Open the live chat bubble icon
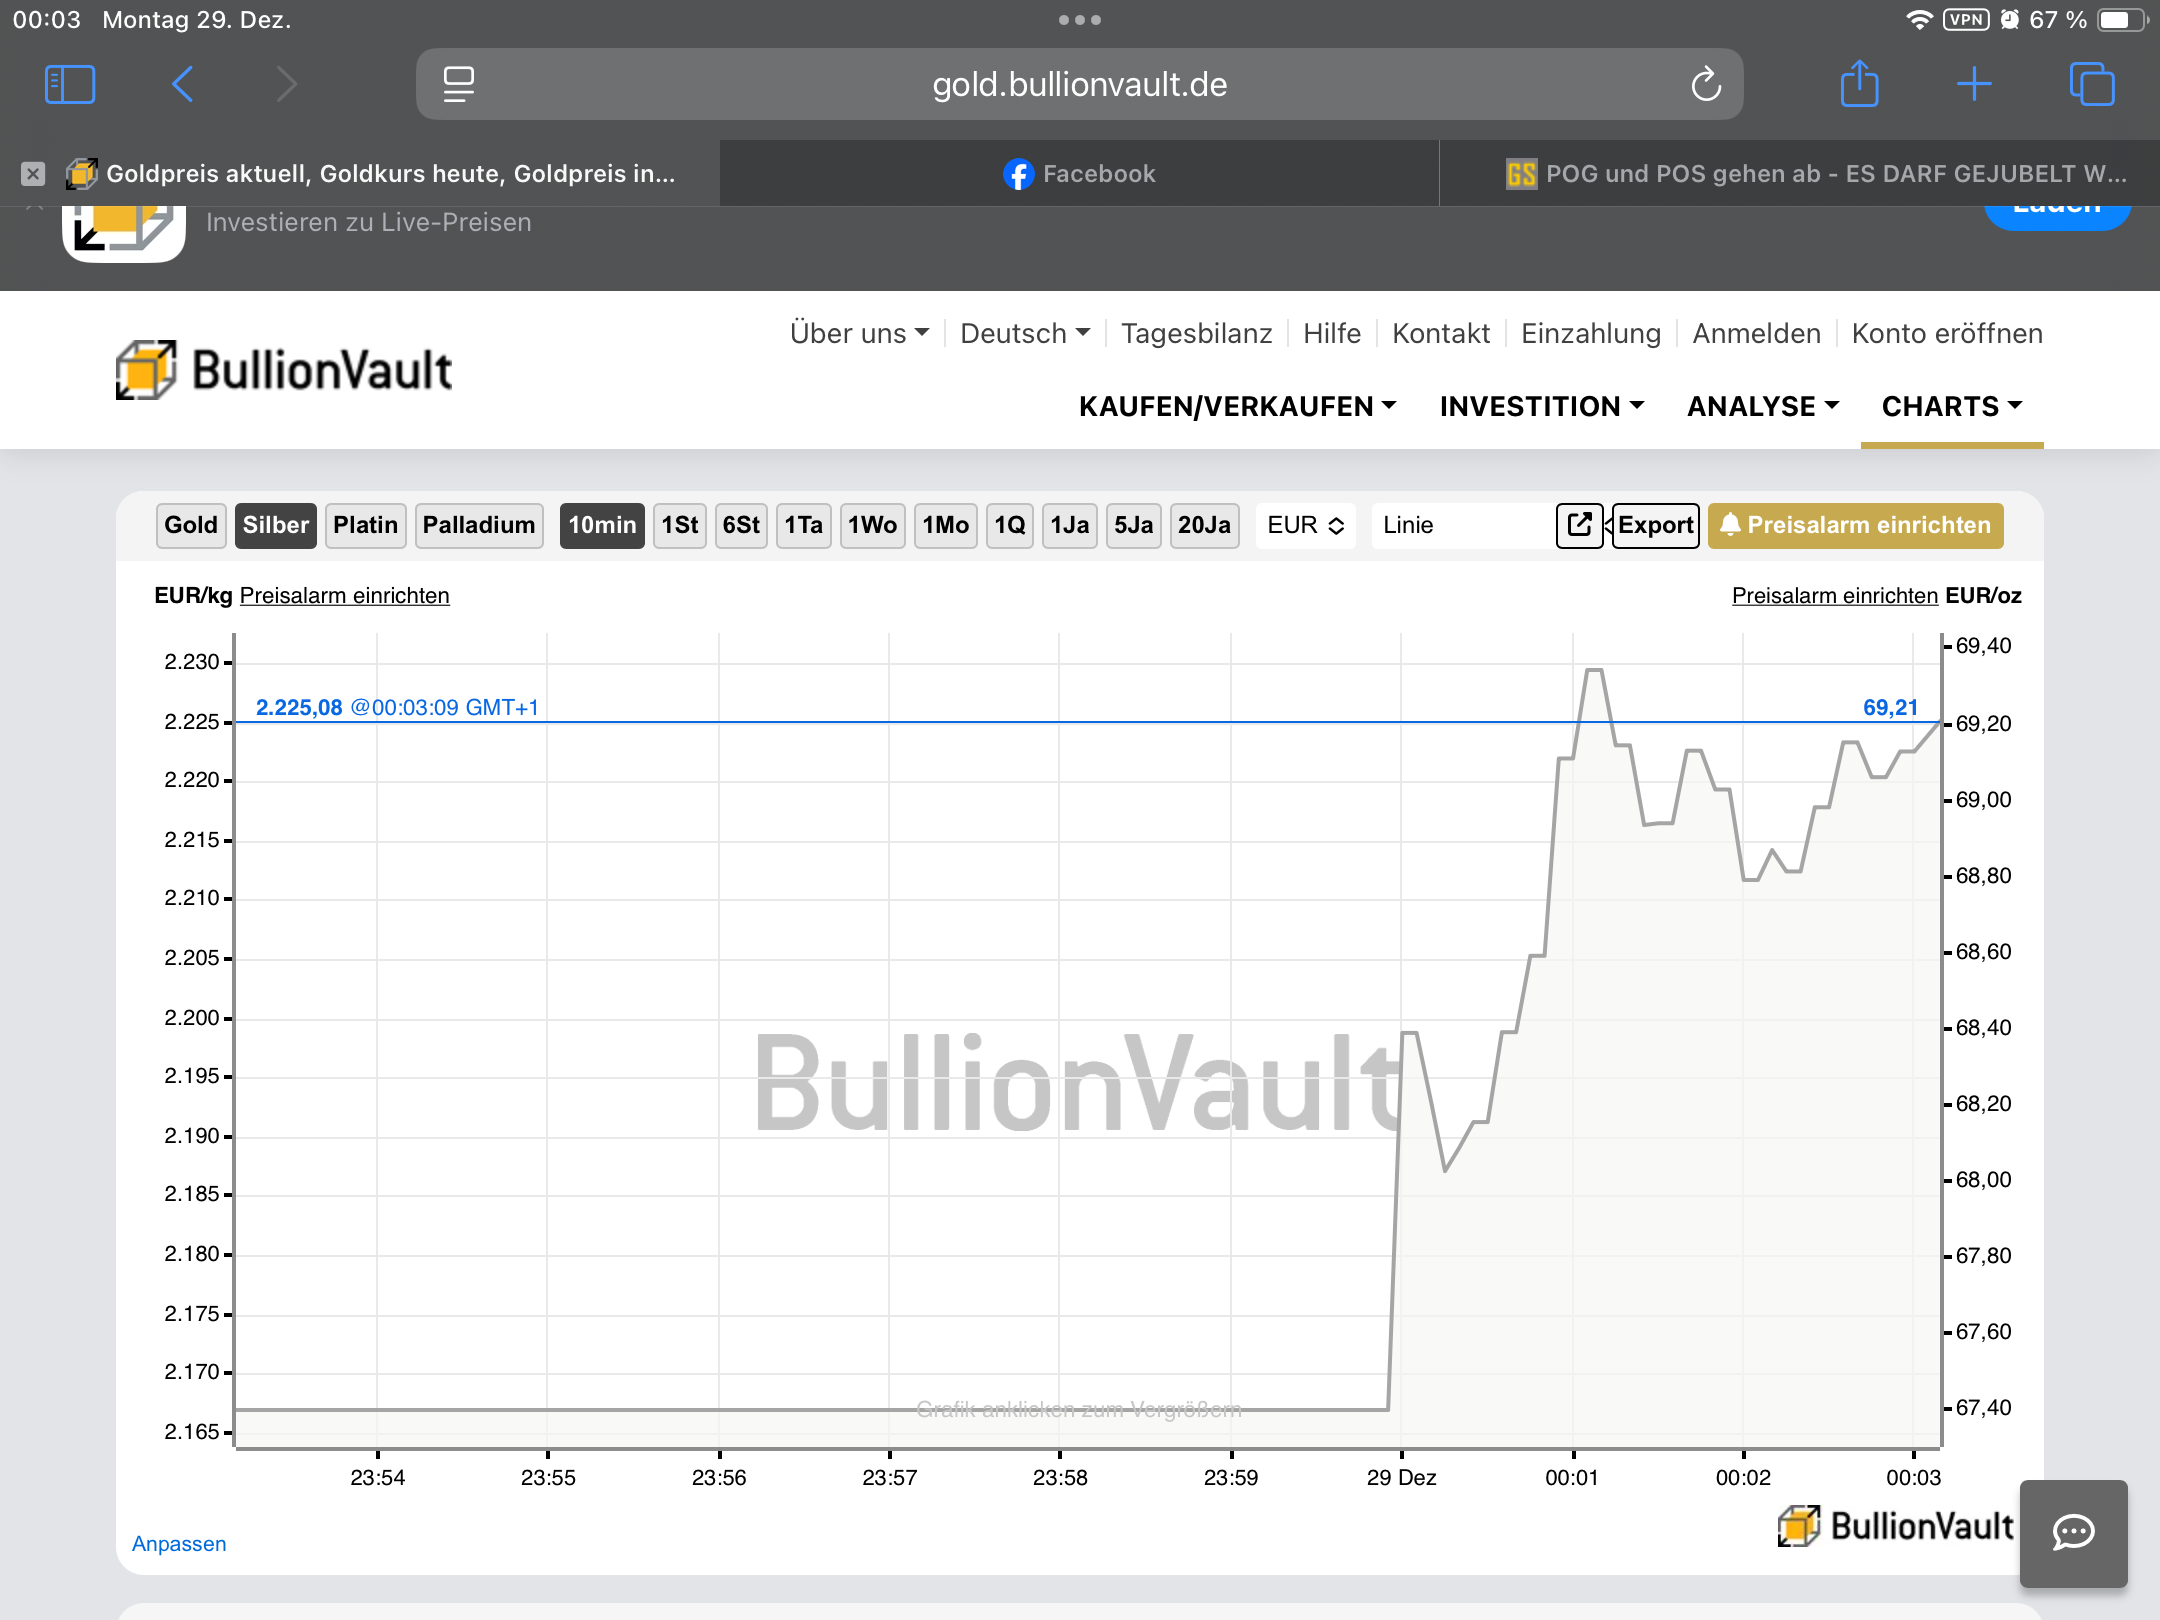Viewport: 2160px width, 1620px height. (x=2073, y=1532)
